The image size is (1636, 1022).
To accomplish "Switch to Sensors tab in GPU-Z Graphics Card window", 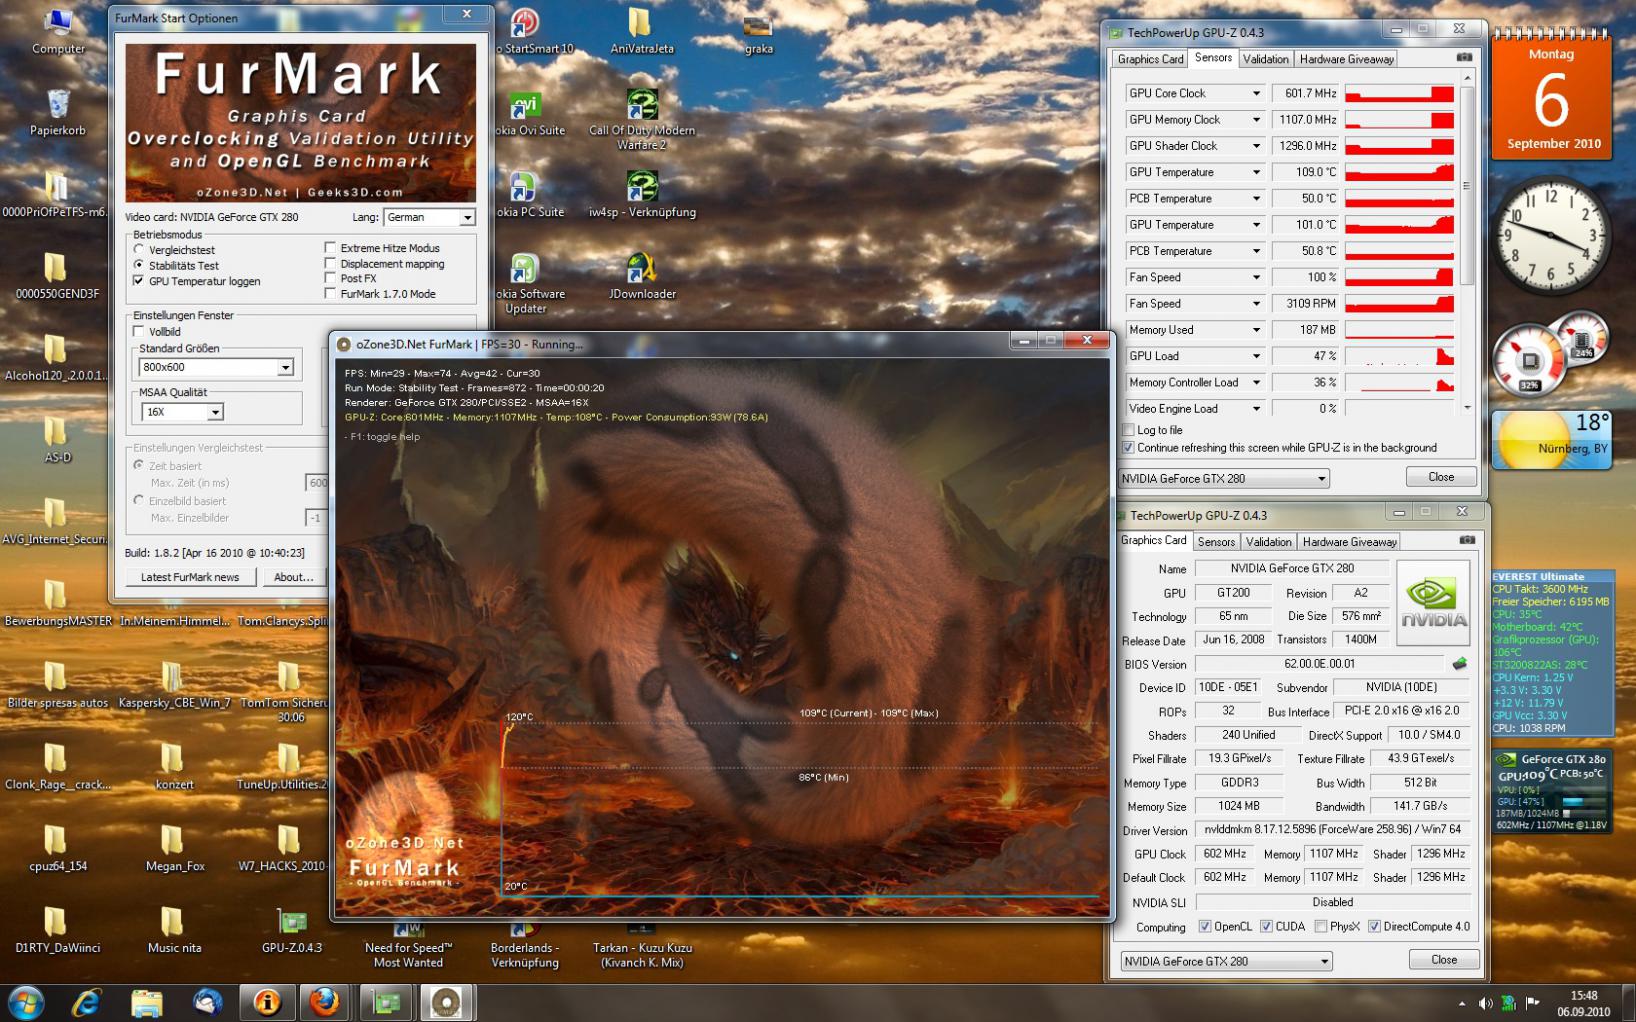I will (1216, 542).
